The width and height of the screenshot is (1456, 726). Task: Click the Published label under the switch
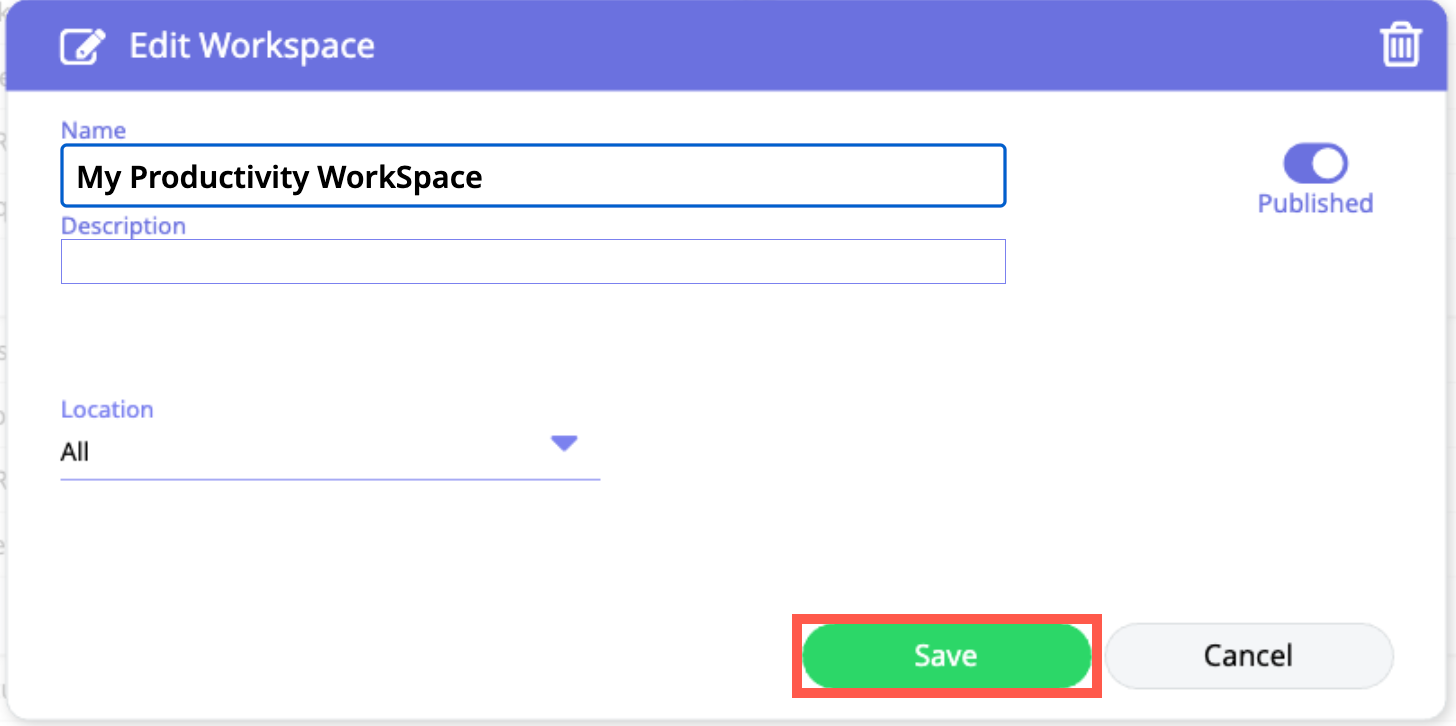point(1315,203)
